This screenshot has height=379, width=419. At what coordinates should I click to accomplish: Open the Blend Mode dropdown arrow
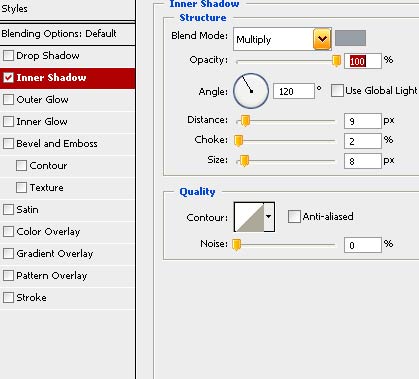tap(322, 39)
